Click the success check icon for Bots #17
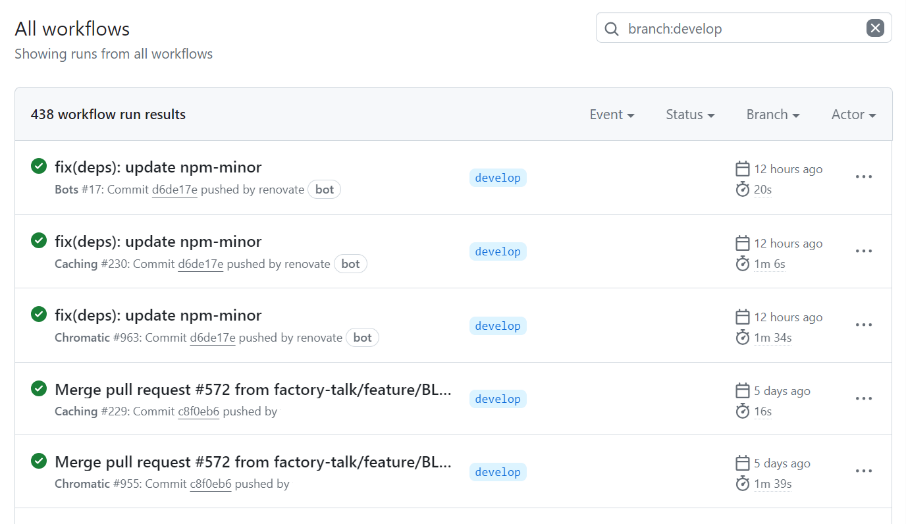 (x=39, y=166)
